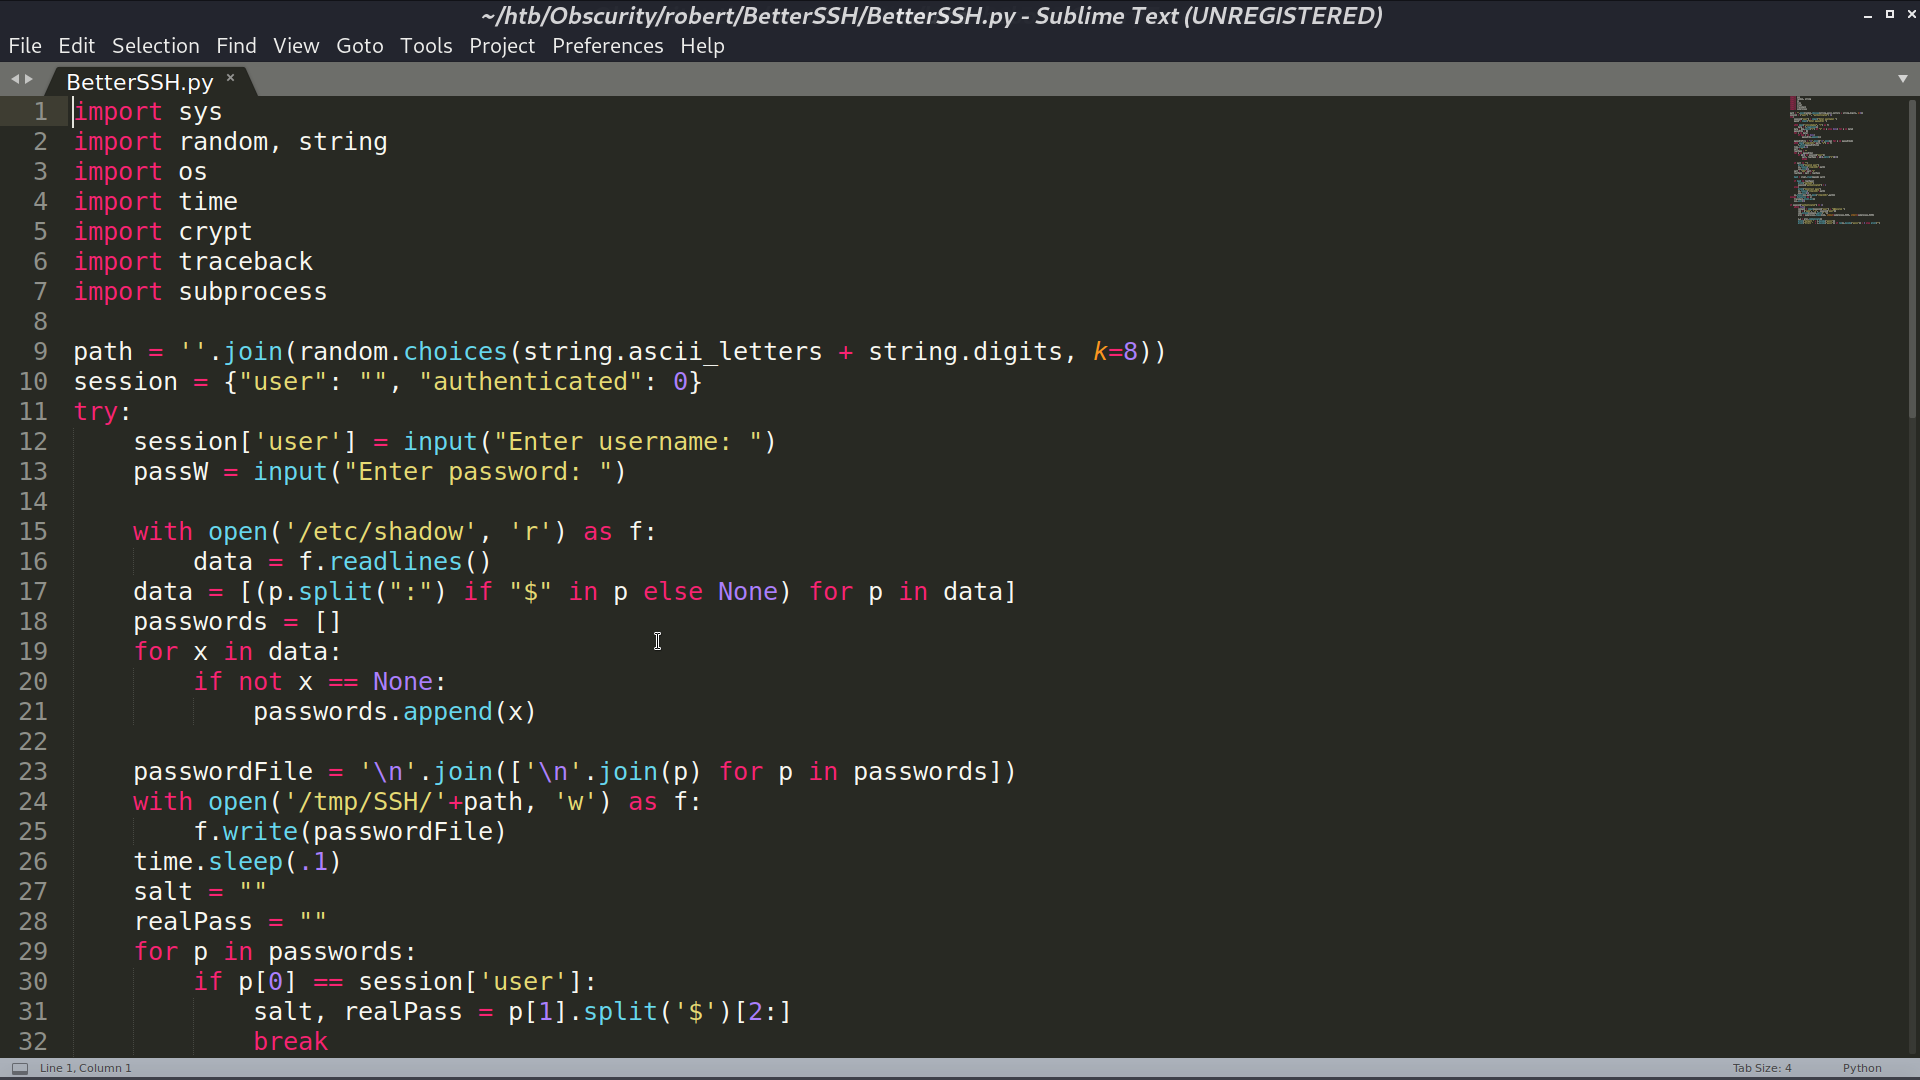1920x1080 pixels.
Task: Click 'else' keyword on line 17
Action: coord(673,592)
